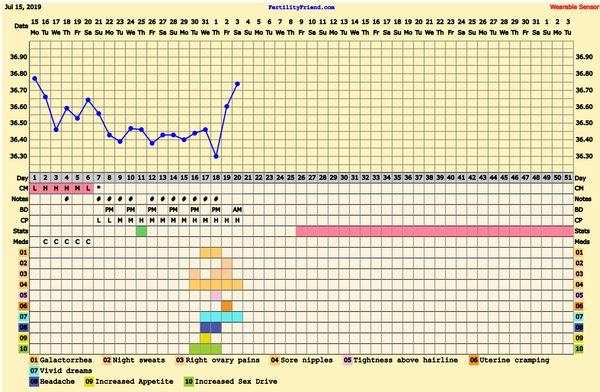Click the left-side row label 06
Viewport: 600px width, 392px height.
point(23,306)
